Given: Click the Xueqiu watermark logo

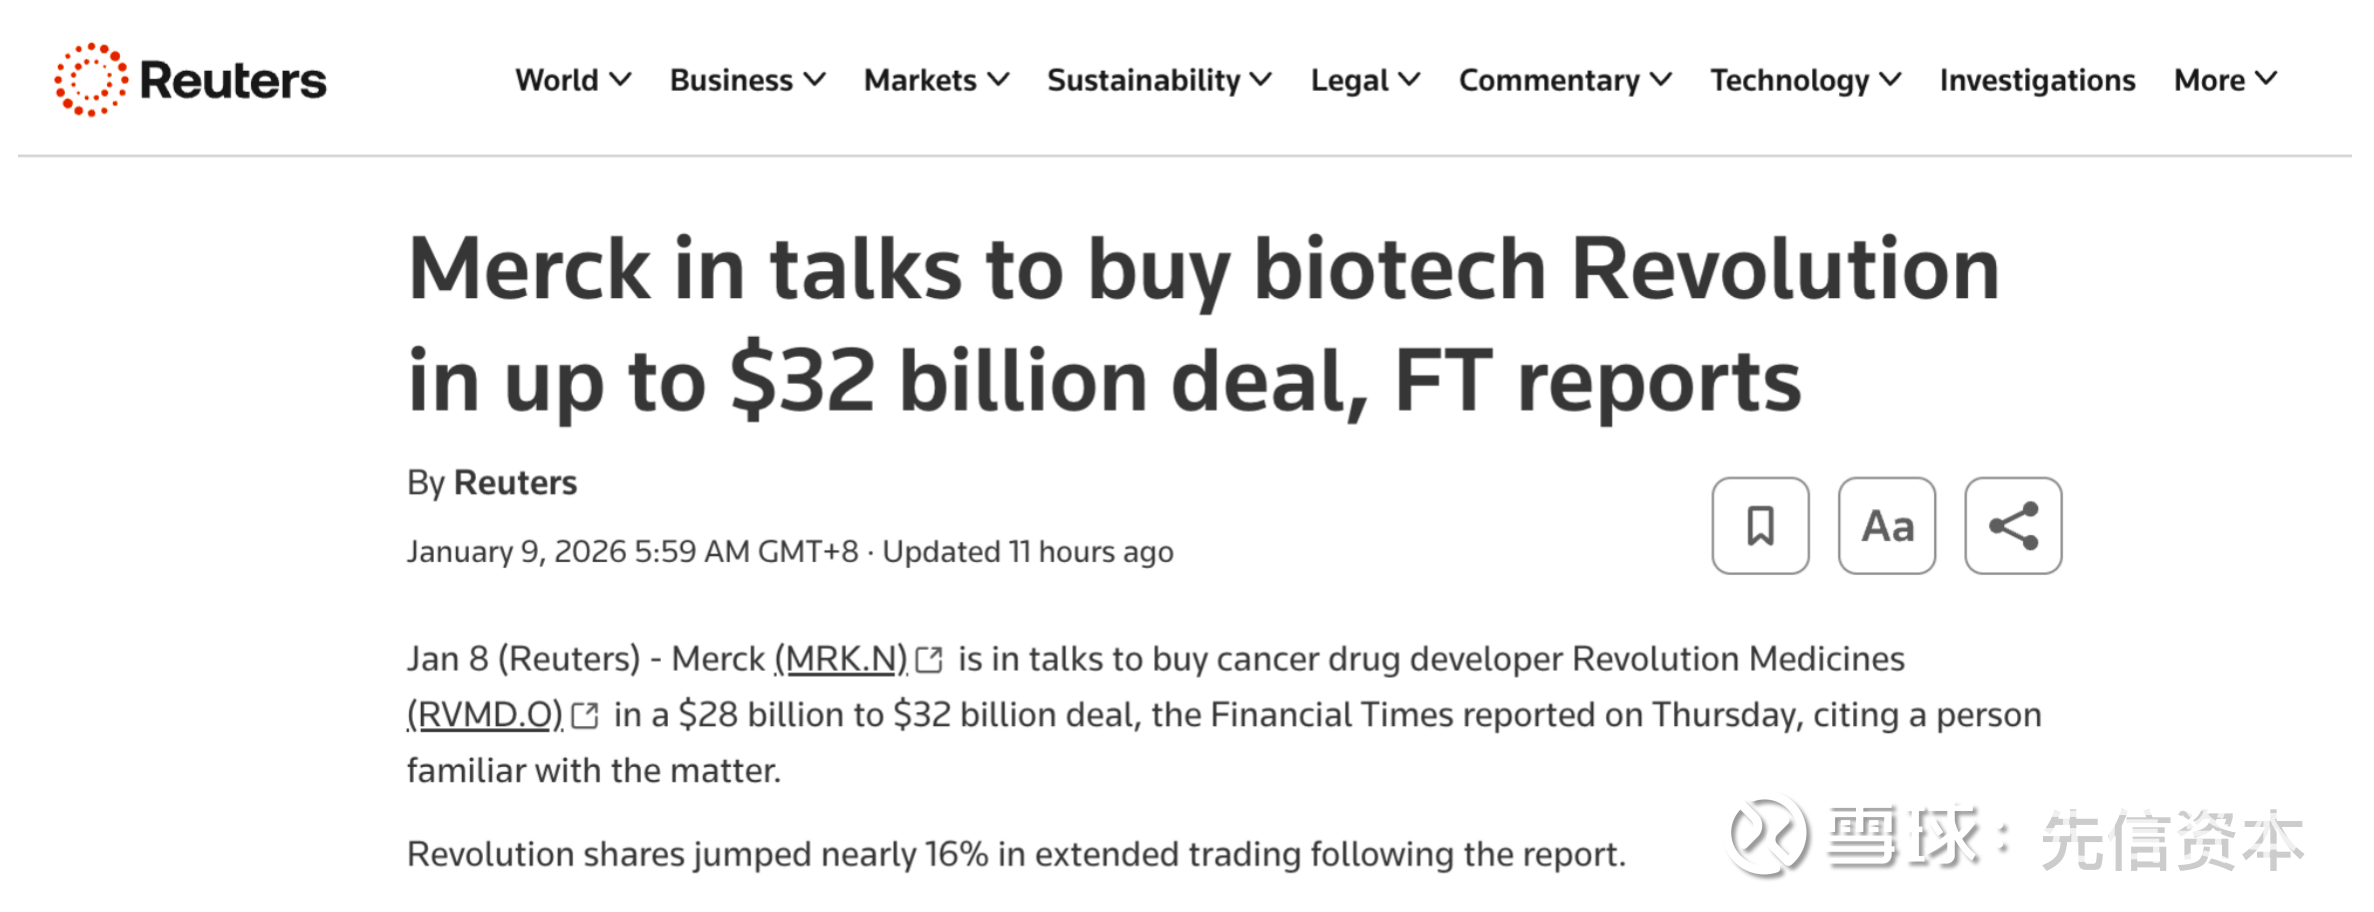Looking at the screenshot, I should (1767, 836).
